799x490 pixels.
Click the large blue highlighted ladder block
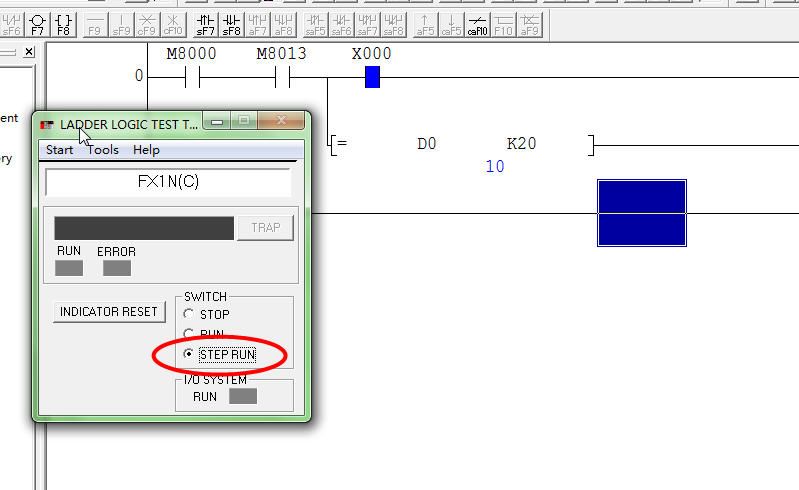coord(641,213)
